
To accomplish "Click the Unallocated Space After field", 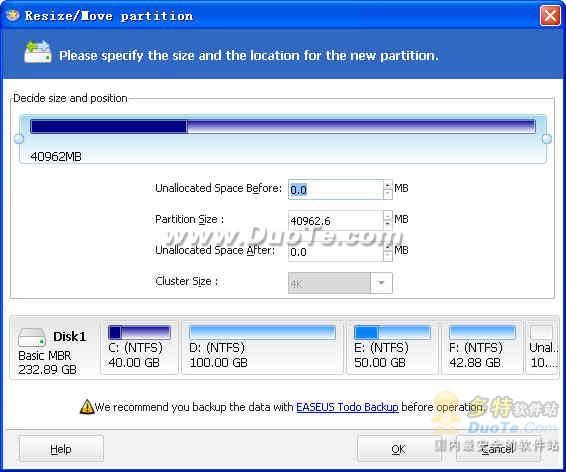I will click(x=335, y=252).
